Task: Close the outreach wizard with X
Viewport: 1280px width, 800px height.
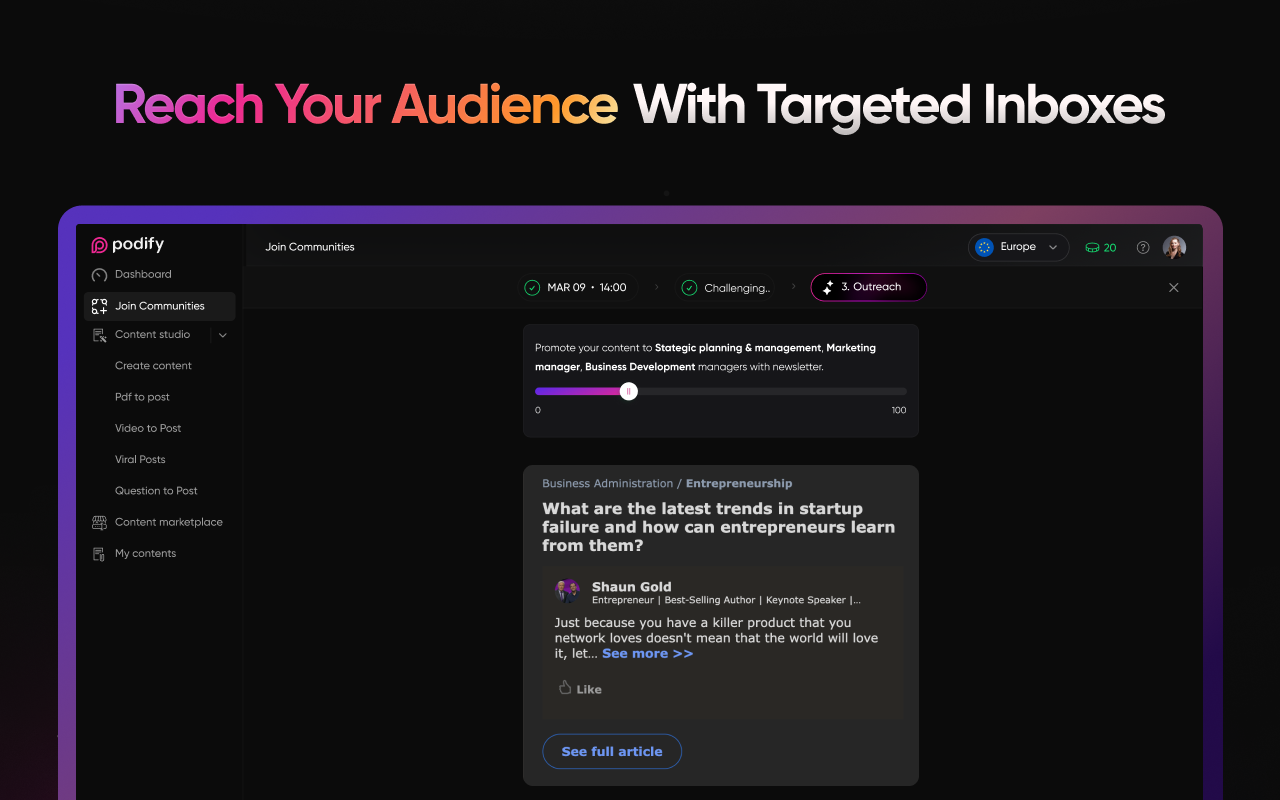Action: tap(1174, 287)
